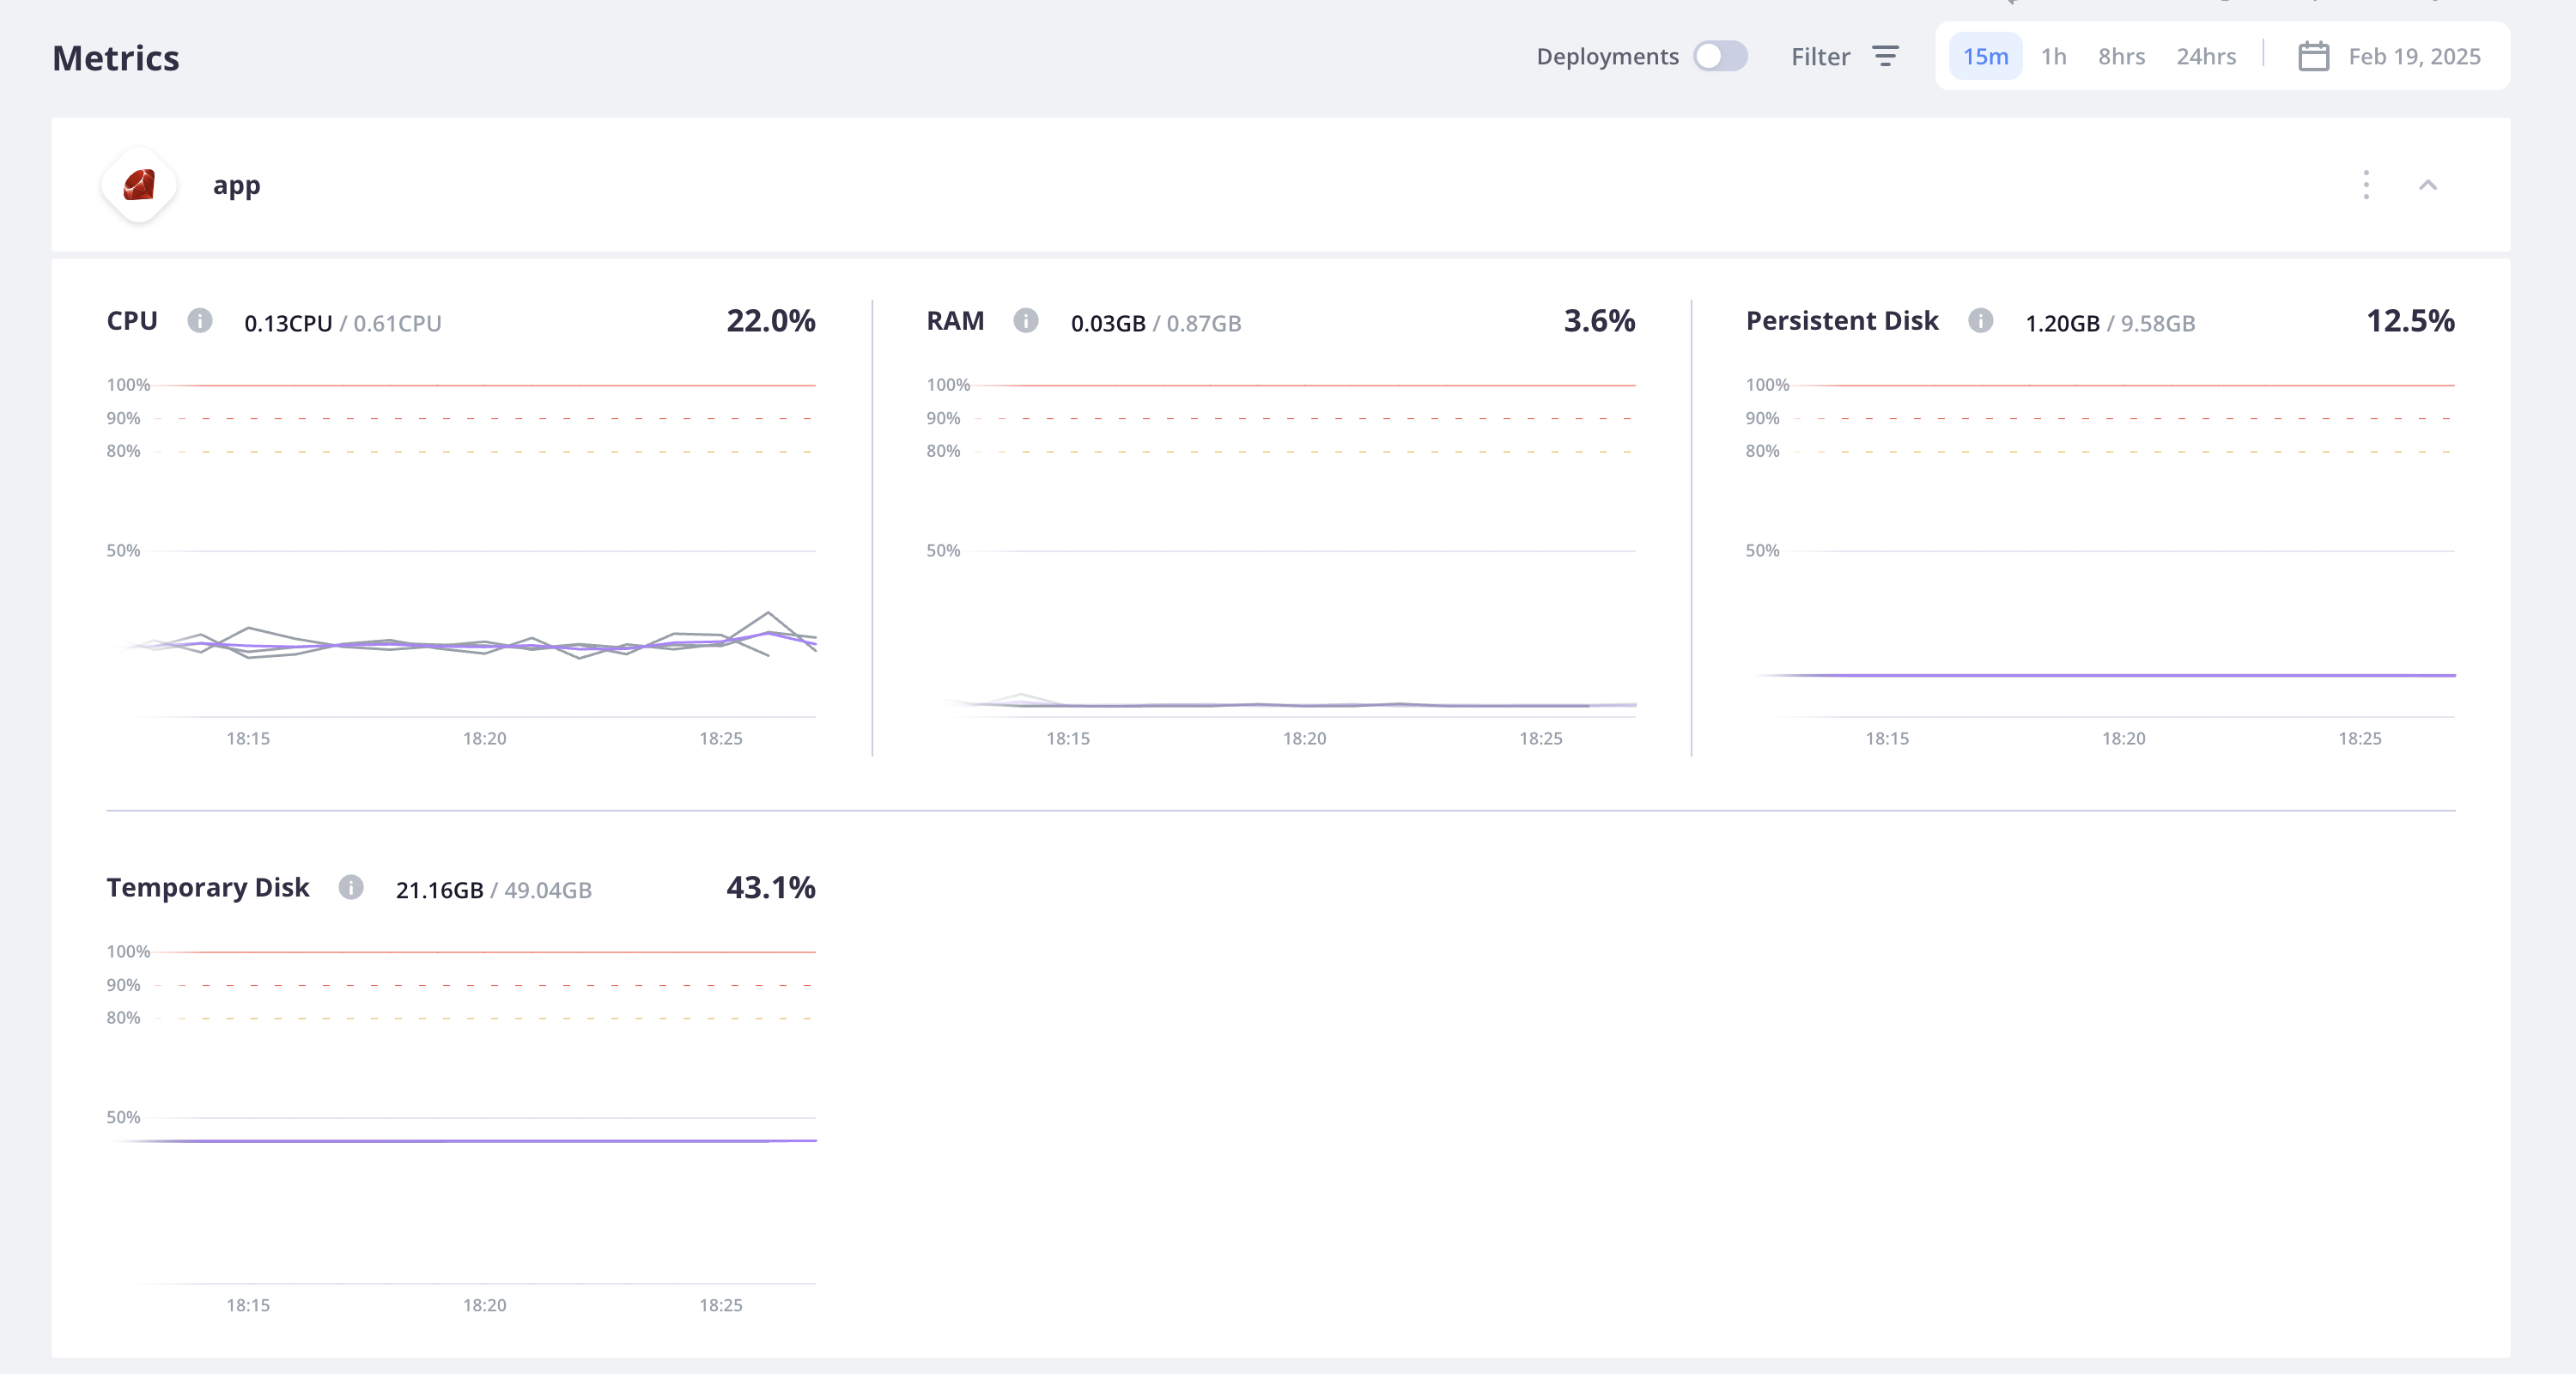Click the Temporary Disk 43.1% value

pos(770,887)
